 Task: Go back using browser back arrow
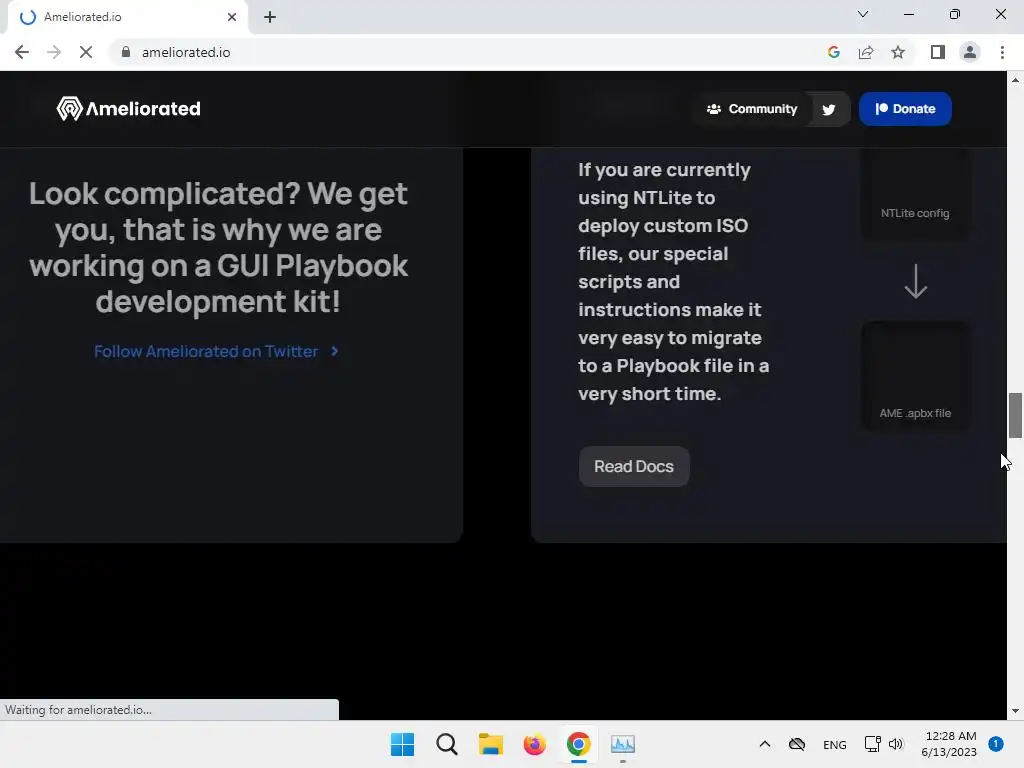click(22, 52)
